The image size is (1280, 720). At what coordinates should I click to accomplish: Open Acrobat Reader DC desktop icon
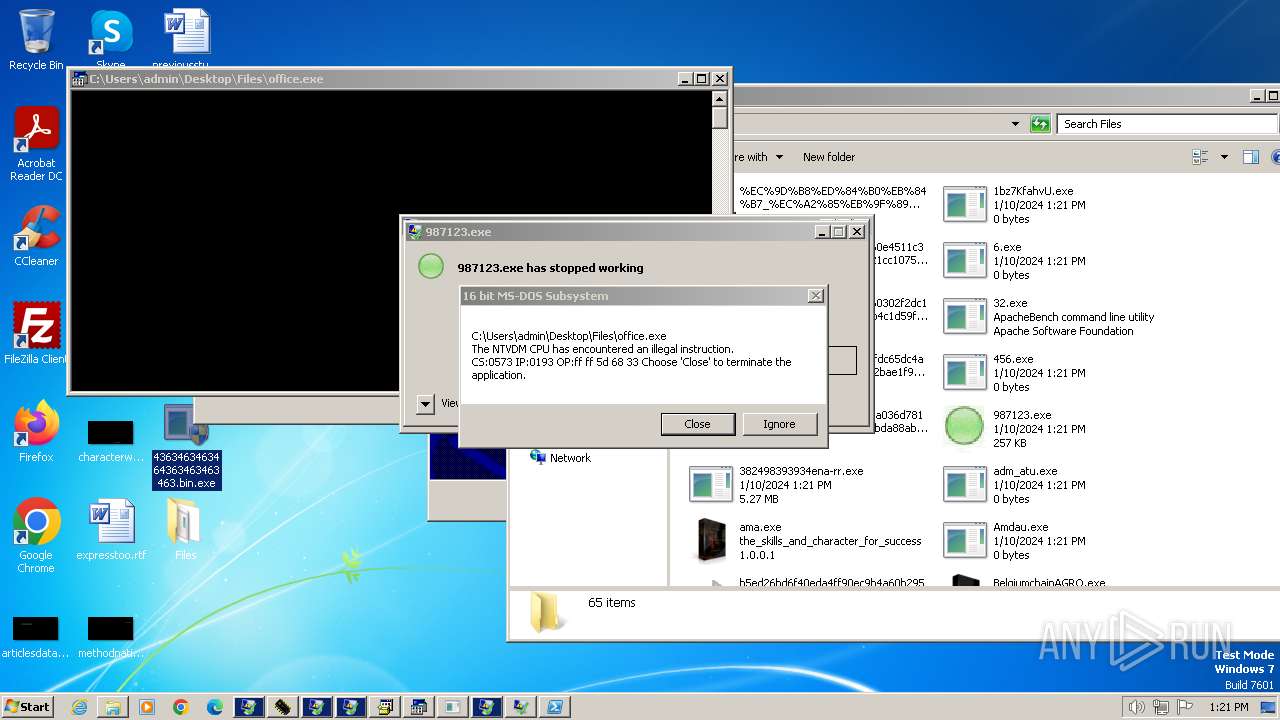[x=36, y=145]
